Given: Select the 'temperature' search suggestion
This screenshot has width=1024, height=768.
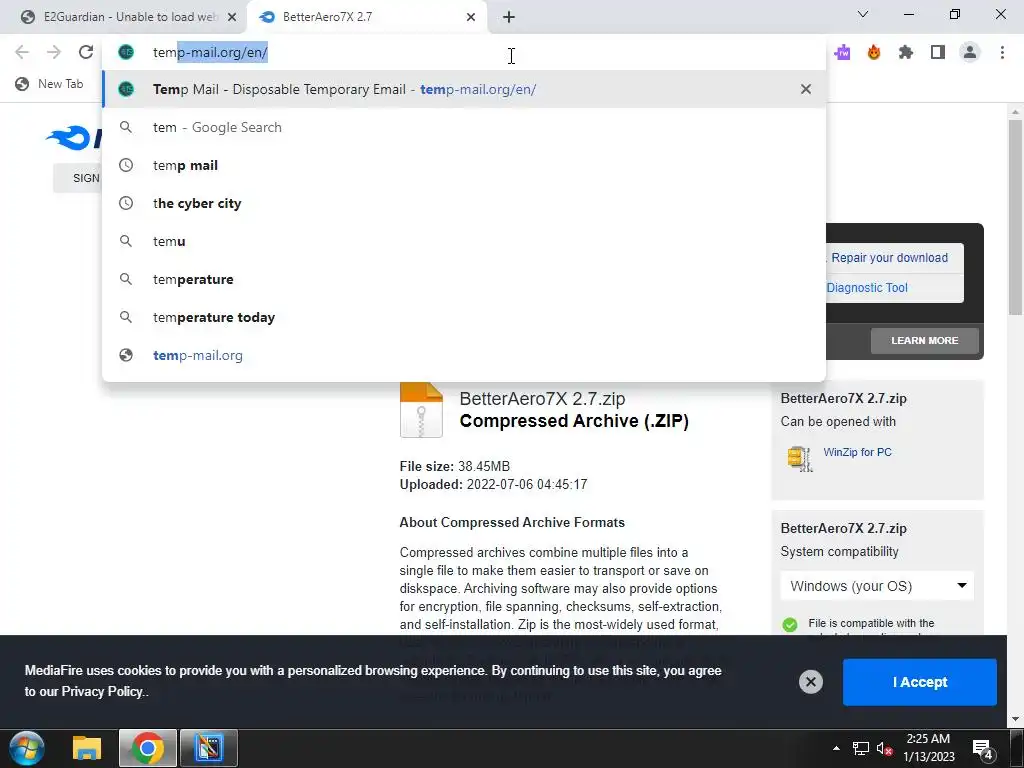Looking at the screenshot, I should (x=464, y=279).
